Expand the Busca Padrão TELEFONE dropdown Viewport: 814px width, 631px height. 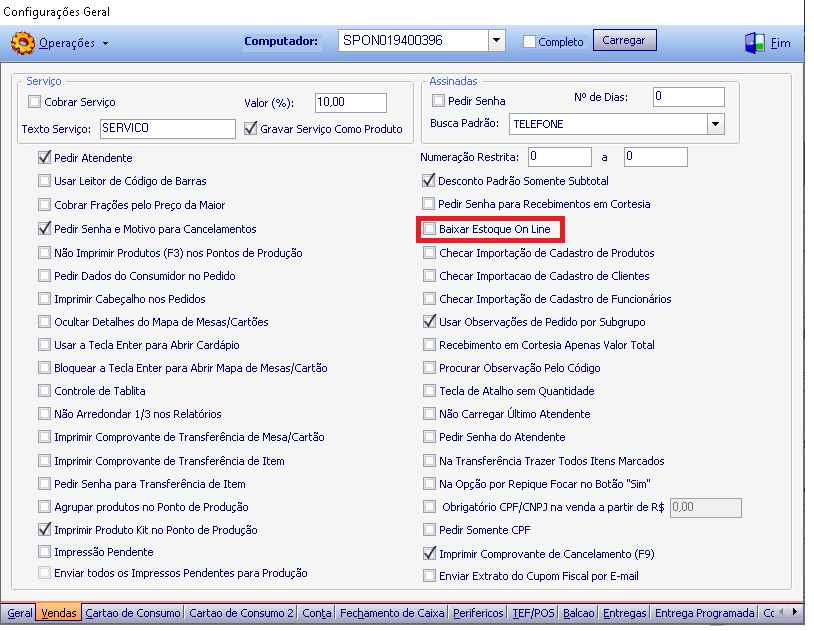[715, 124]
